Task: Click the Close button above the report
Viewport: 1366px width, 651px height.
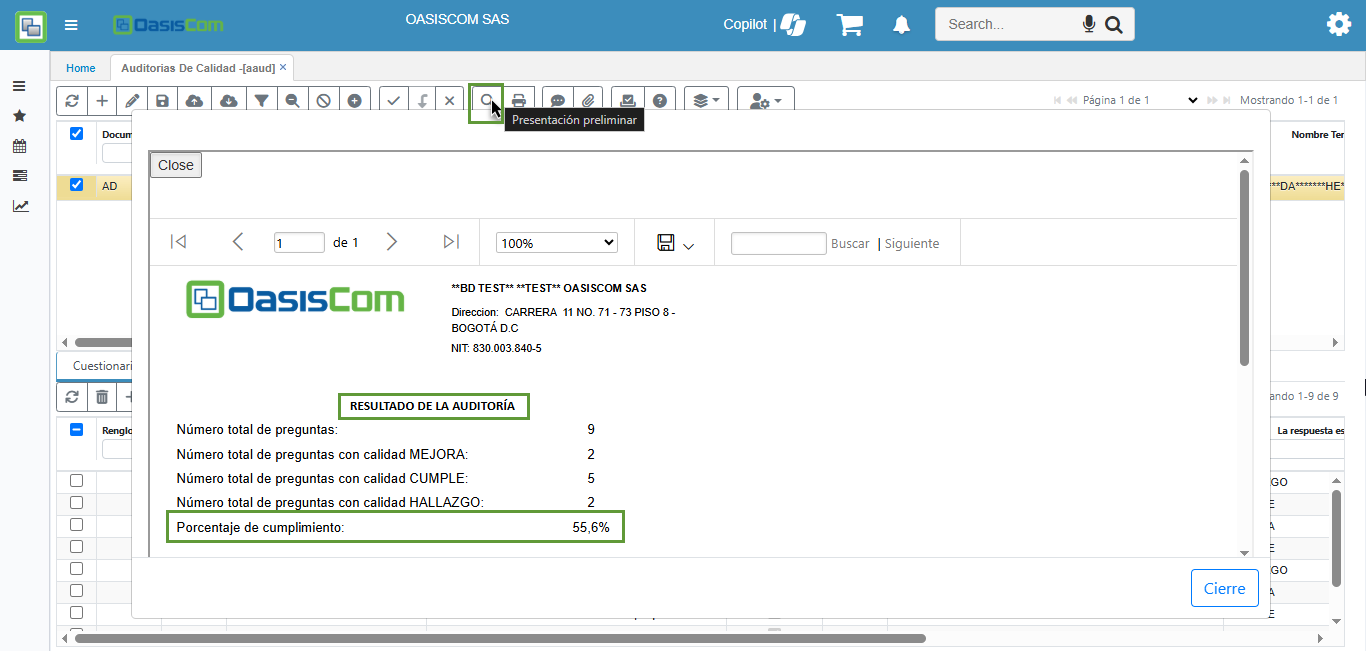Action: 176,165
